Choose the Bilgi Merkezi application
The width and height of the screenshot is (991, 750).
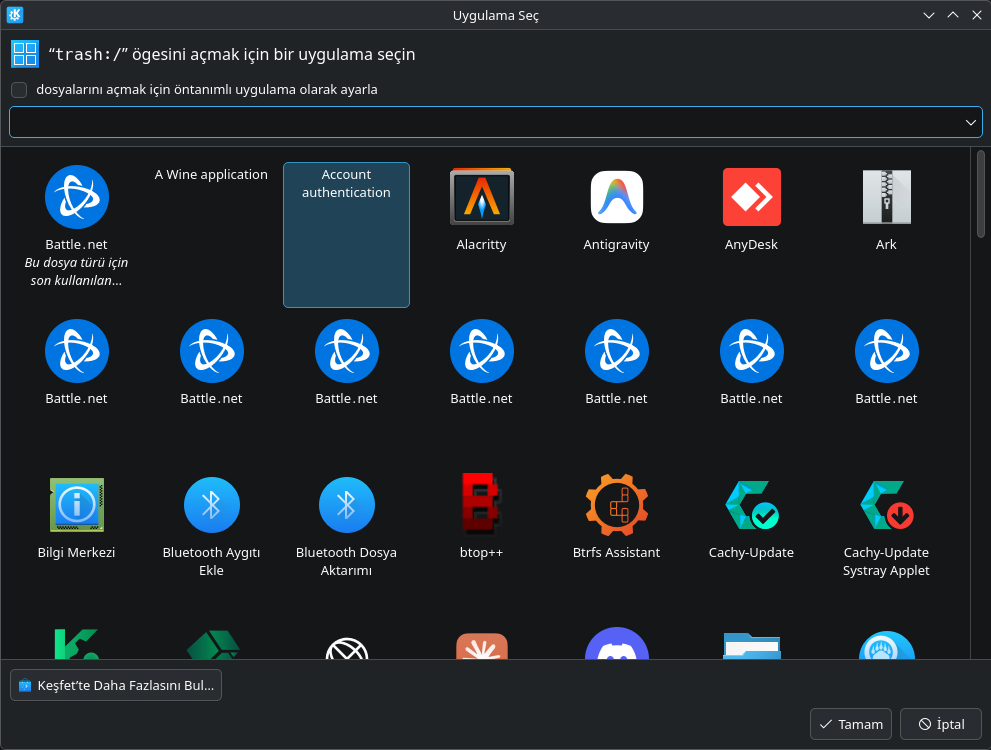pos(76,517)
